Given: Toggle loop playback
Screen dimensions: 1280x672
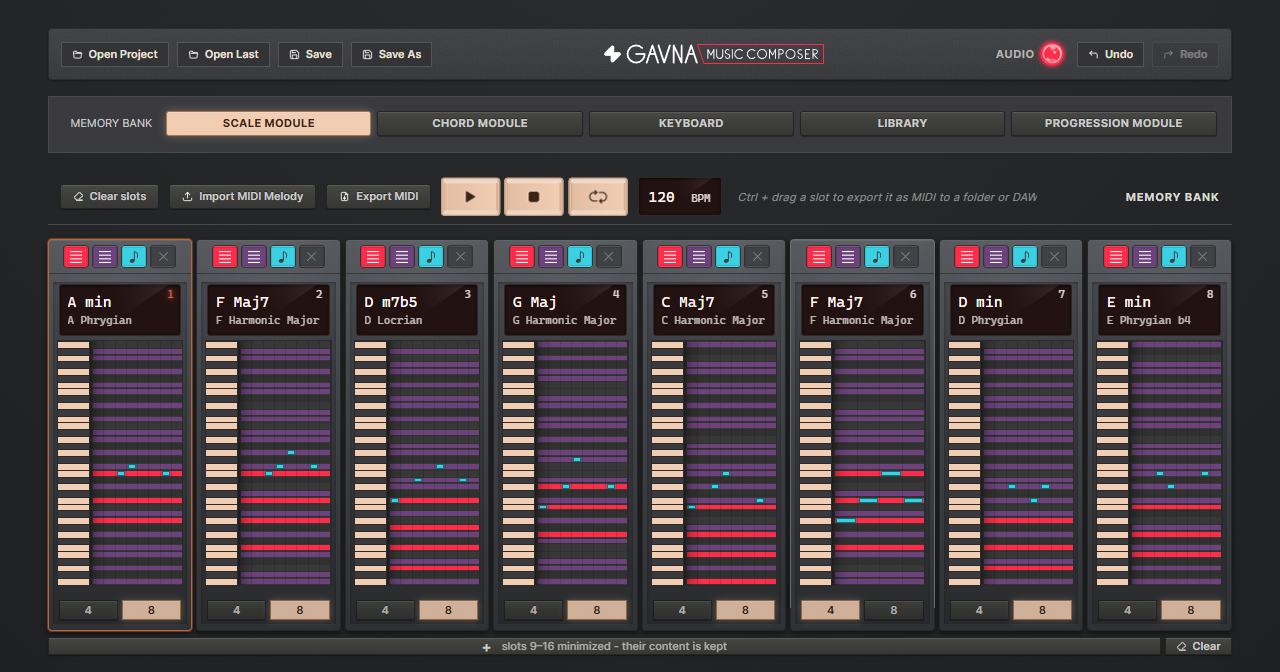Looking at the screenshot, I should [598, 197].
